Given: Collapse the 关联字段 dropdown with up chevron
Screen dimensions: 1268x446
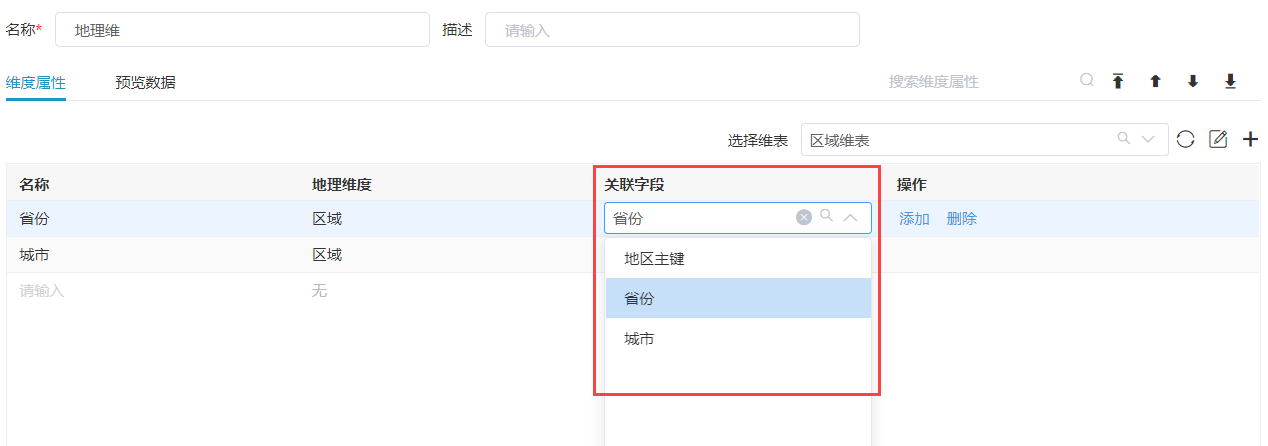Looking at the screenshot, I should pyautogui.click(x=851, y=217).
